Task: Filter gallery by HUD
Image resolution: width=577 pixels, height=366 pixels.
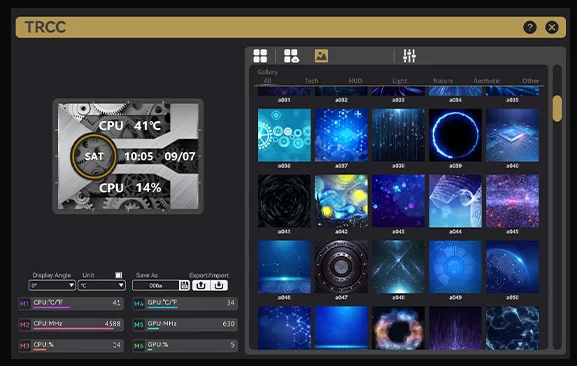Action: (x=355, y=81)
